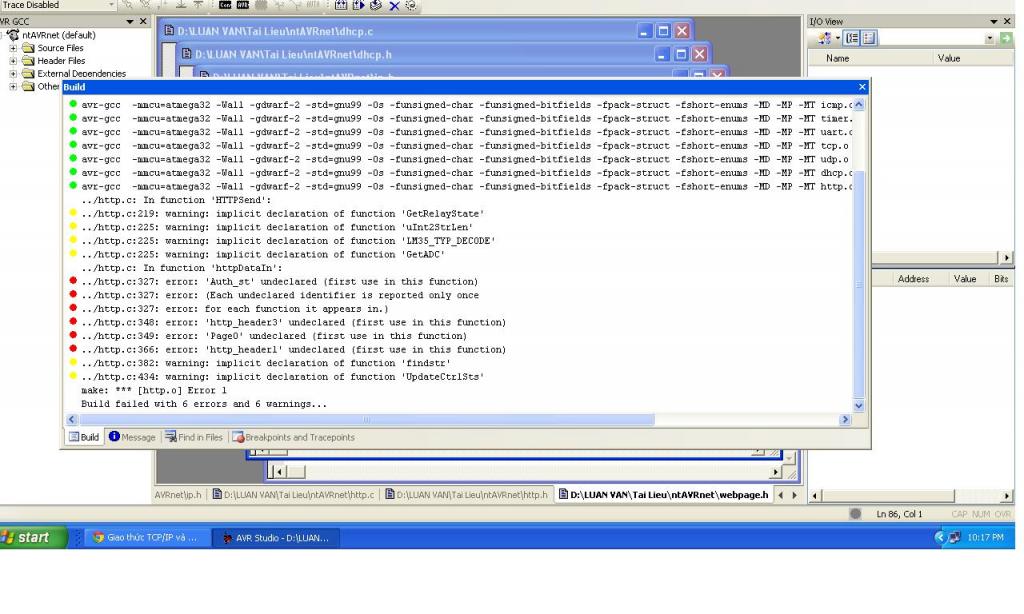This screenshot has height=614, width=1024.
Task: Expand the Source Files folder
Action: (14, 48)
